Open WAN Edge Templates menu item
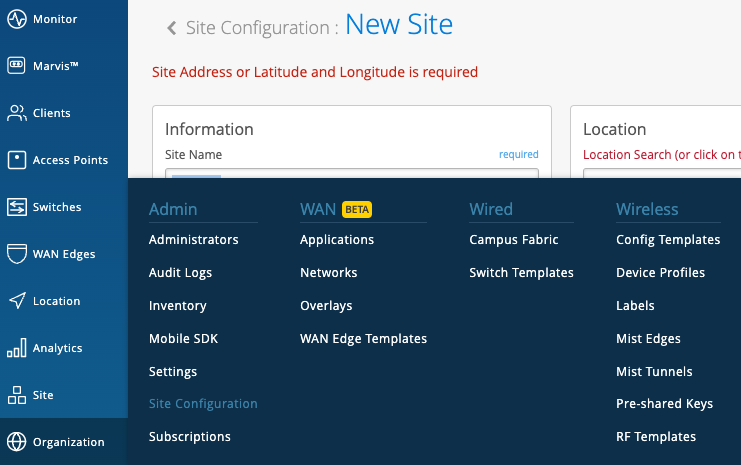741x465 pixels. (363, 339)
